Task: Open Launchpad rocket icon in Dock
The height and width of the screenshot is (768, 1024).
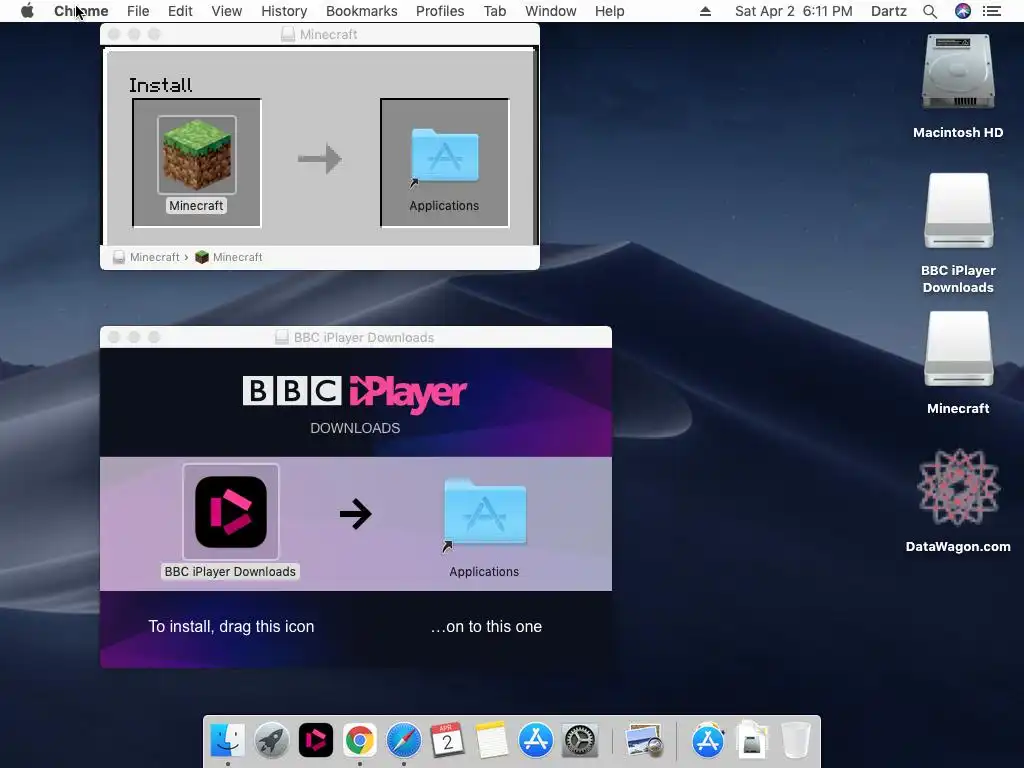Action: click(272, 741)
